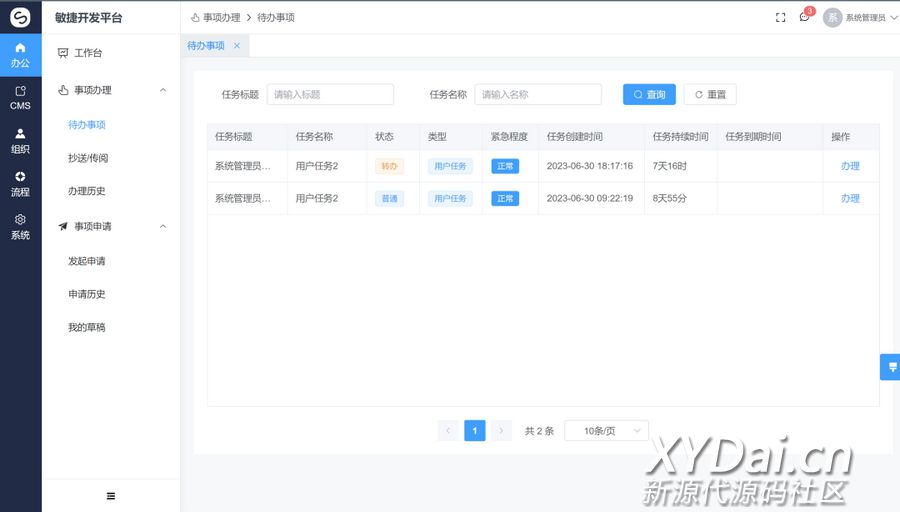
Task: Collapse sidebar using bottom menu icon
Action: 111,496
